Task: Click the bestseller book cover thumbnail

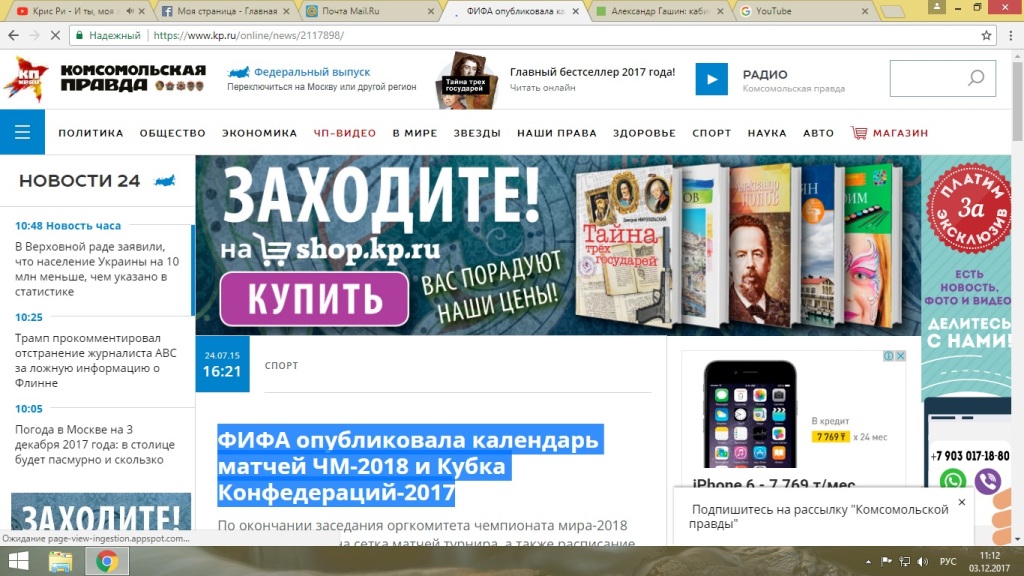Action: click(464, 80)
